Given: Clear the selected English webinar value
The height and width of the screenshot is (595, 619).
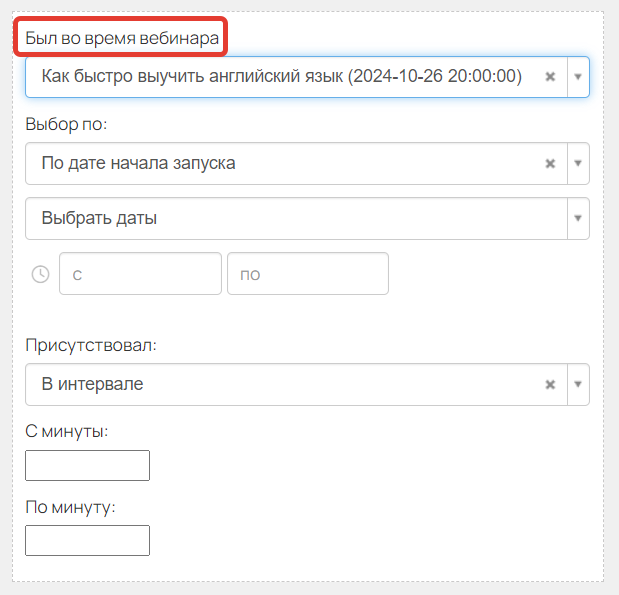Looking at the screenshot, I should point(550,77).
